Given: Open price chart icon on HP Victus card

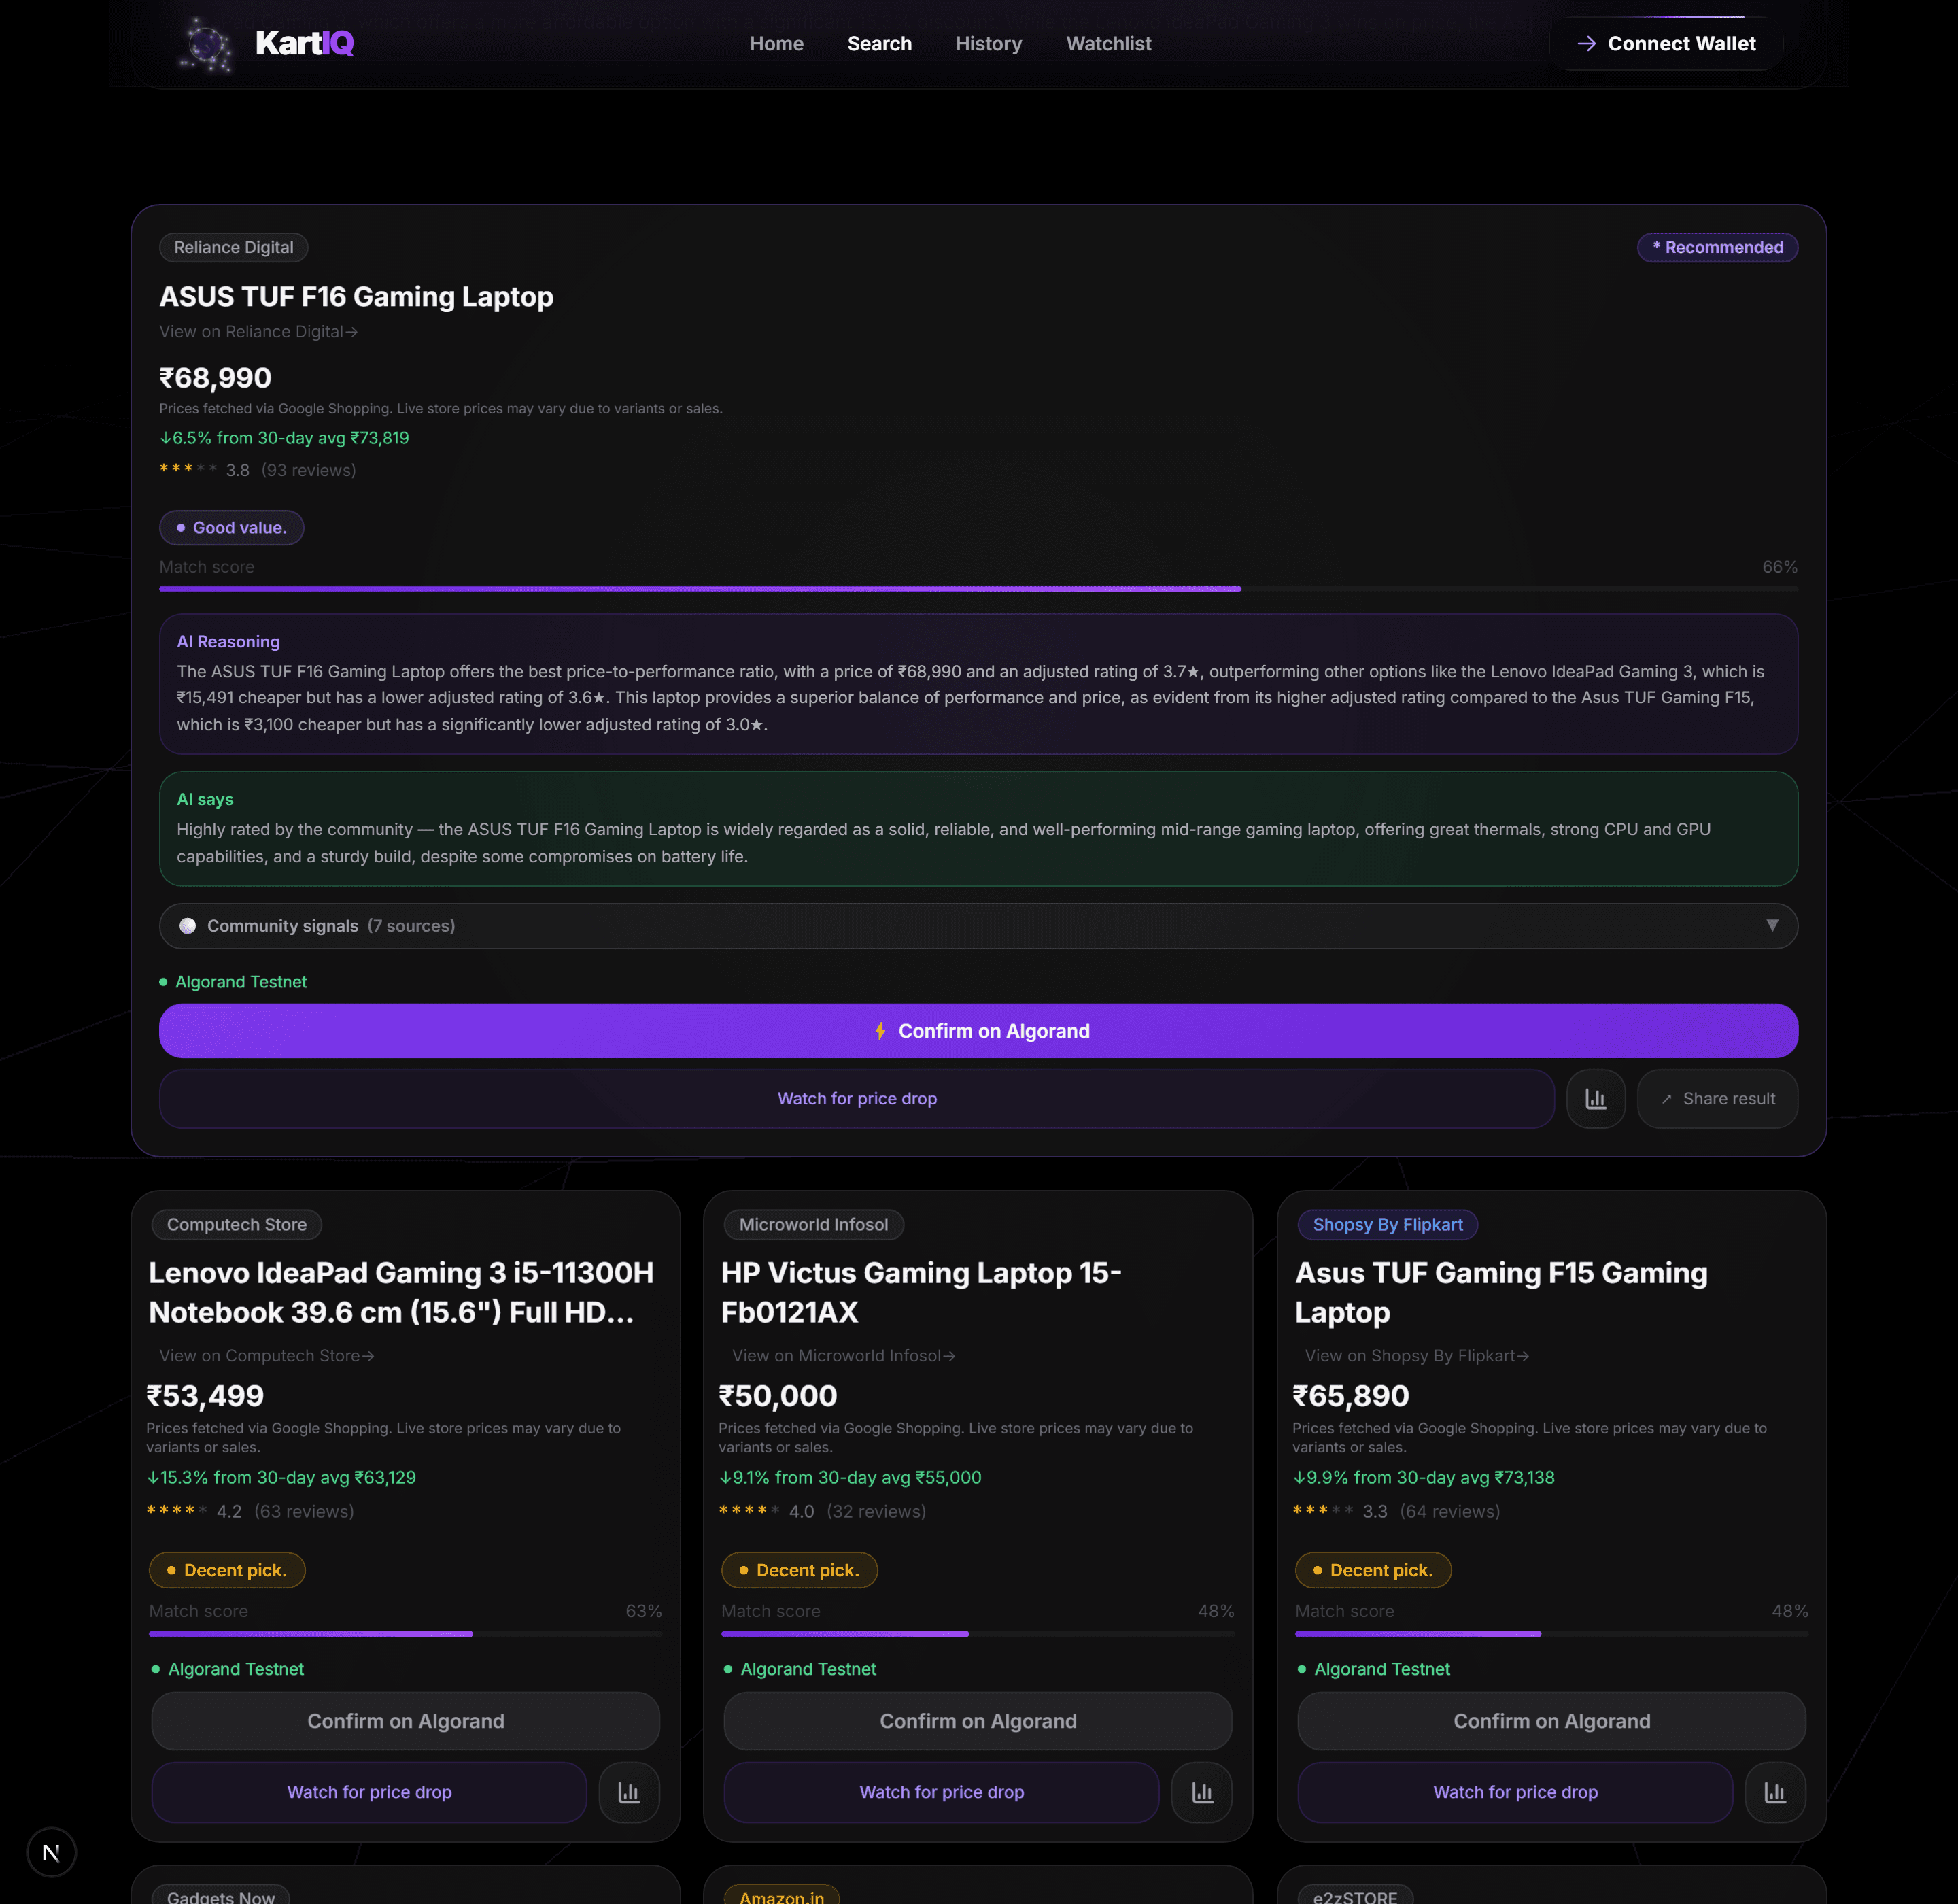Looking at the screenshot, I should pyautogui.click(x=1202, y=1792).
